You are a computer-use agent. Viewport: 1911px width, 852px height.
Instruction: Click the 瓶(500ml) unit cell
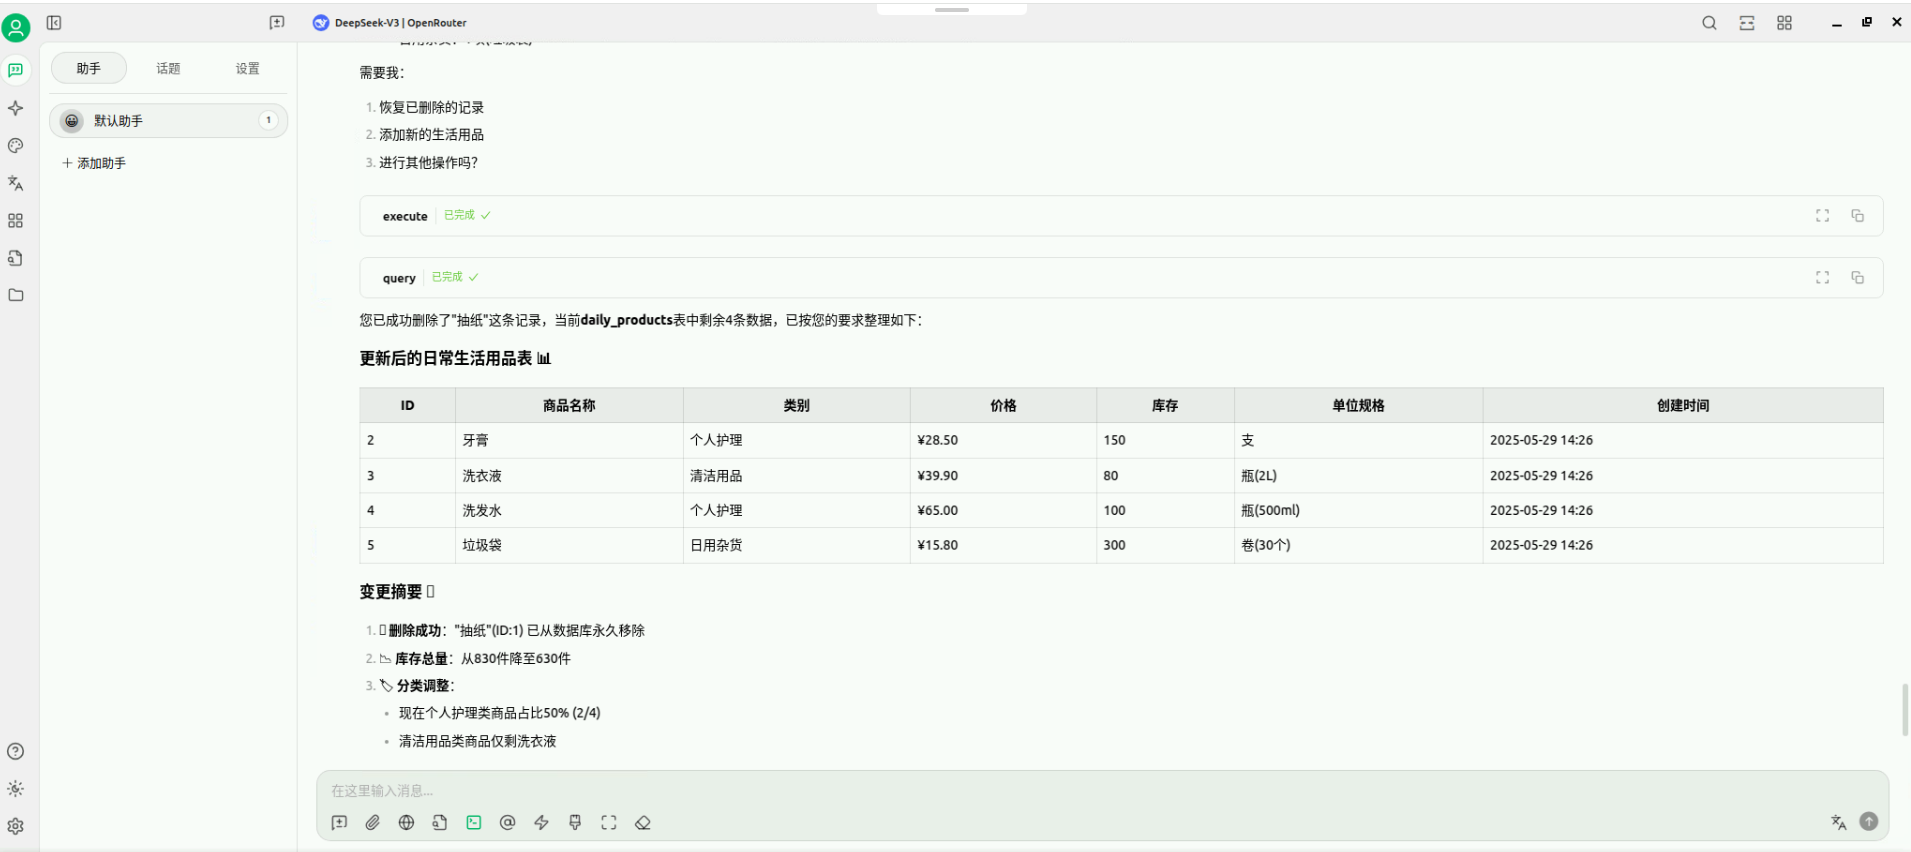(1358, 511)
